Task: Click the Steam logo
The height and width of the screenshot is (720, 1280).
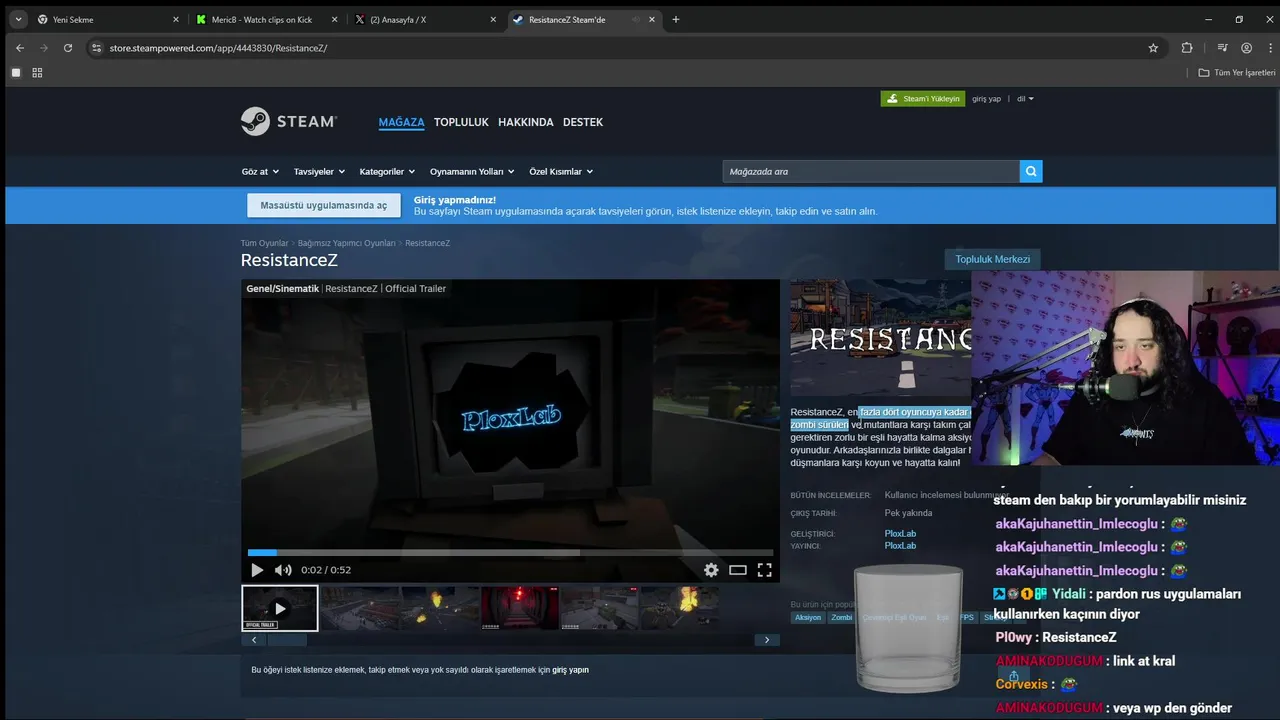Action: 289,121
